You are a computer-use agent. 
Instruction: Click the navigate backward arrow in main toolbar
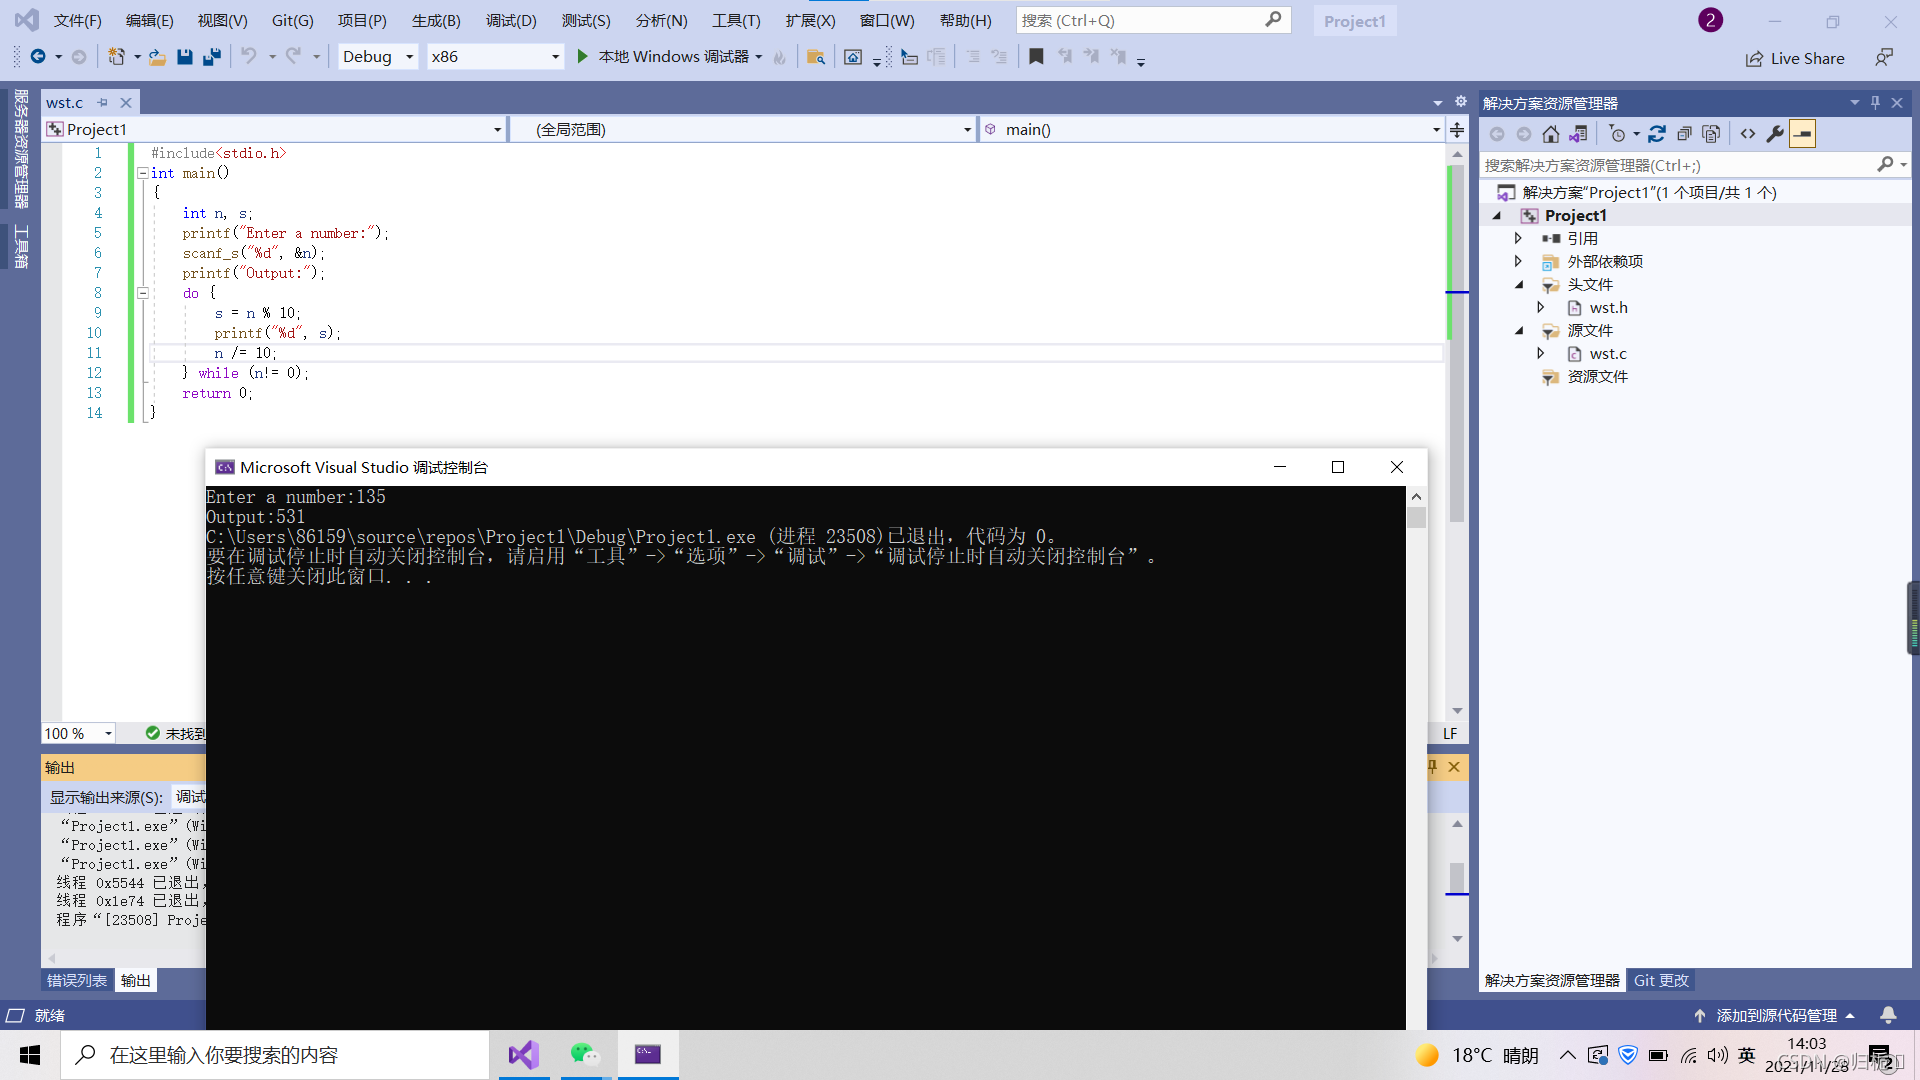(x=38, y=57)
